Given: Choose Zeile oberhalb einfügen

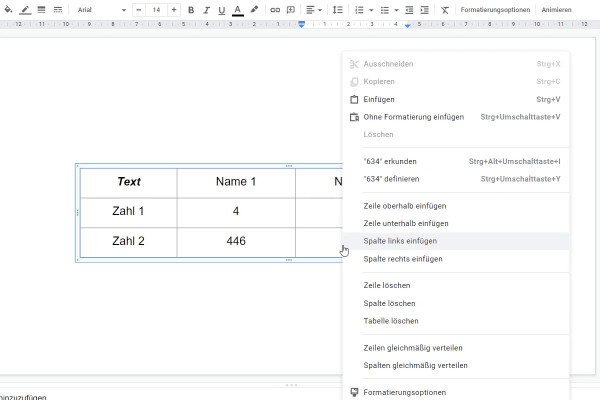Looking at the screenshot, I should (x=455, y=206).
